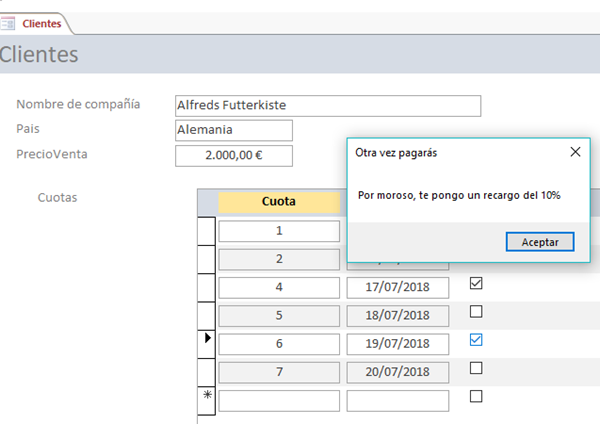Tick the checkbox in the empty new row

(476, 396)
